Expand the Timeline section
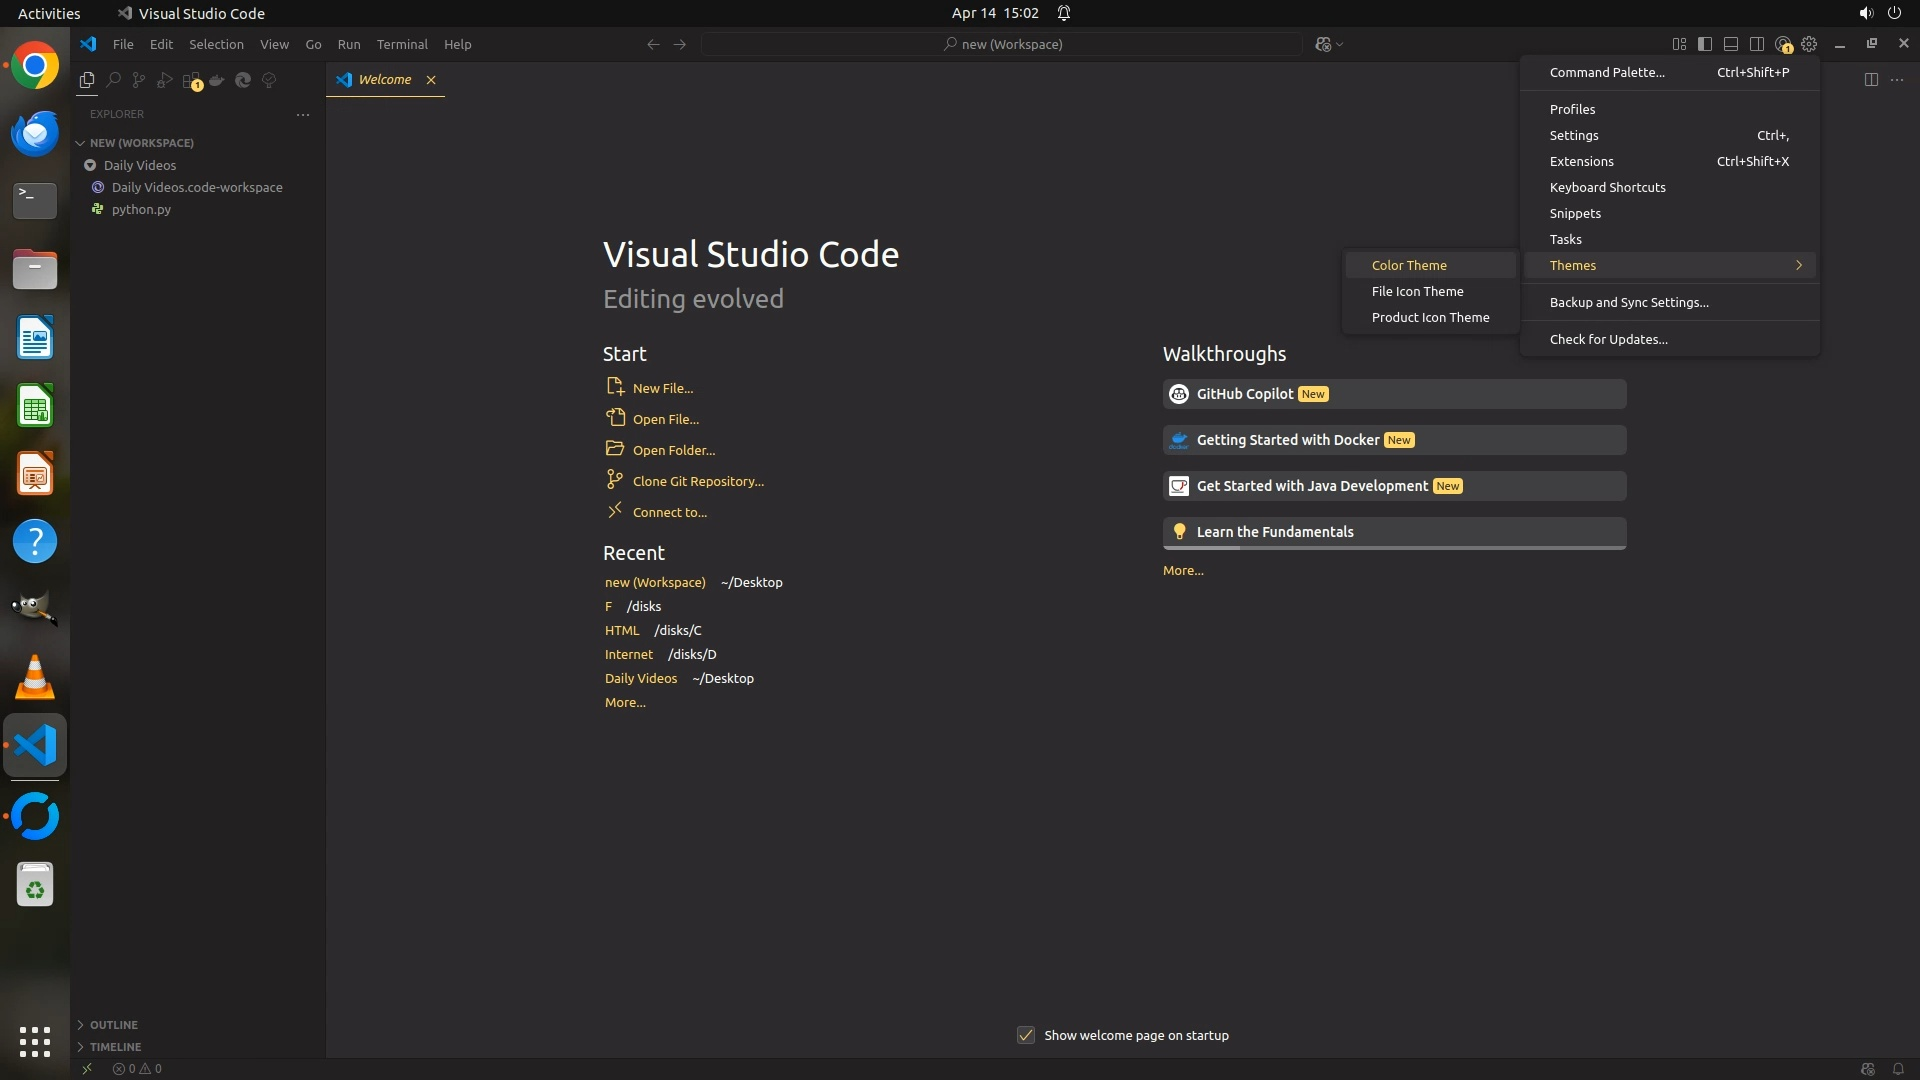This screenshot has width=1920, height=1080. (x=115, y=1047)
